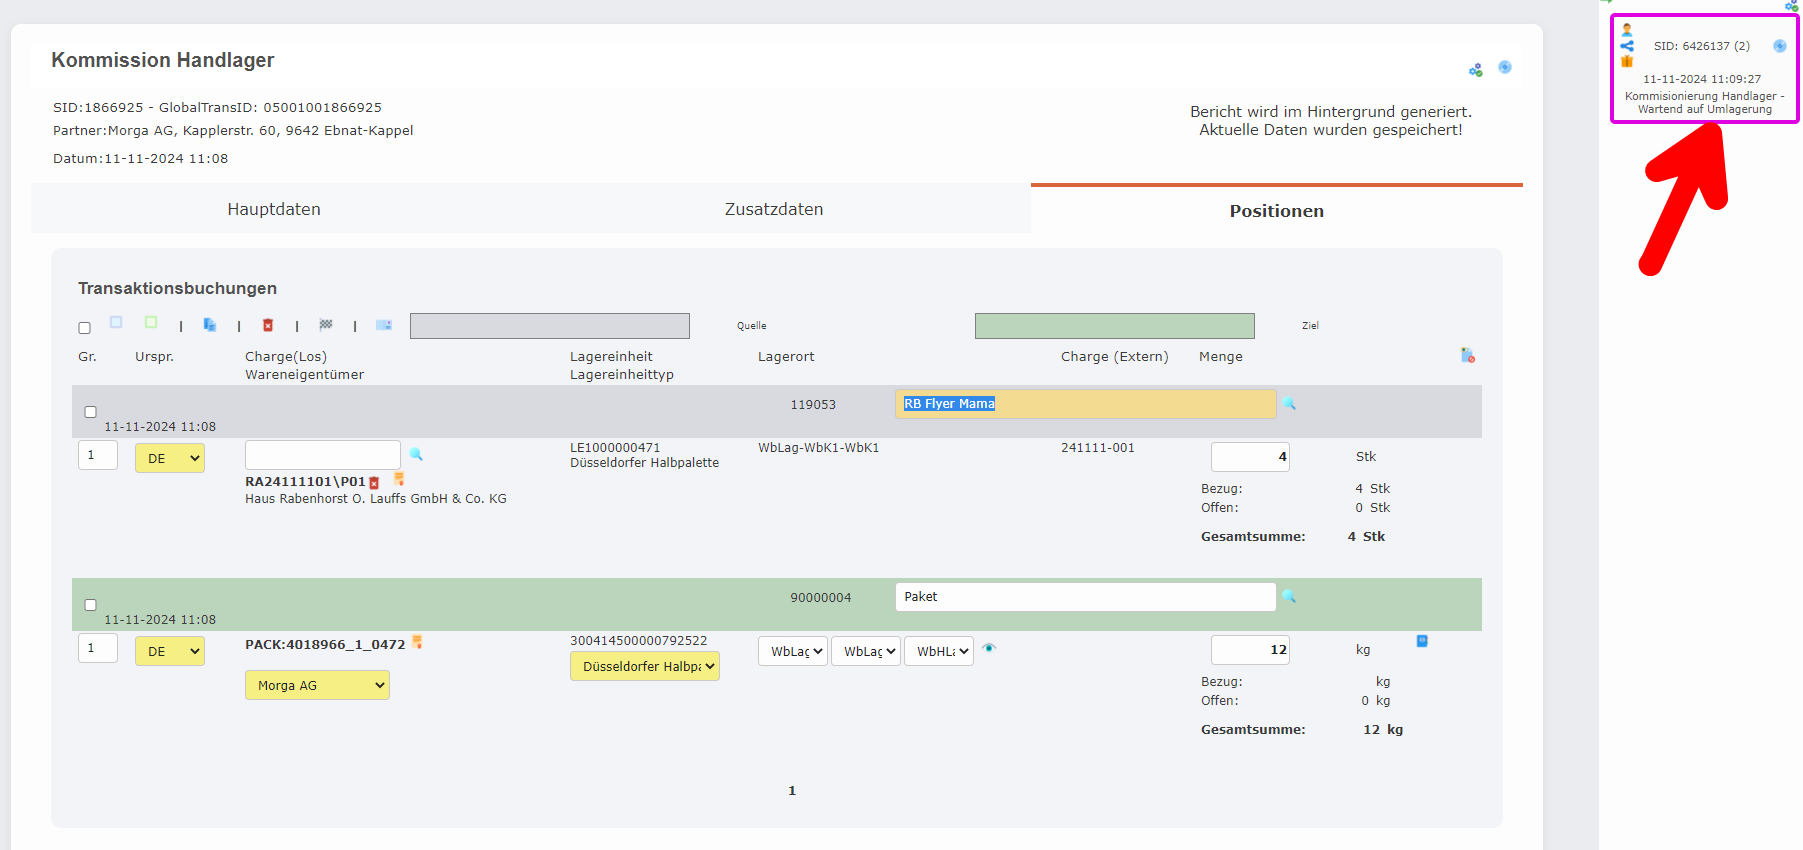
Task: Click gears icon in Kommission Handlager header
Action: point(1475,70)
